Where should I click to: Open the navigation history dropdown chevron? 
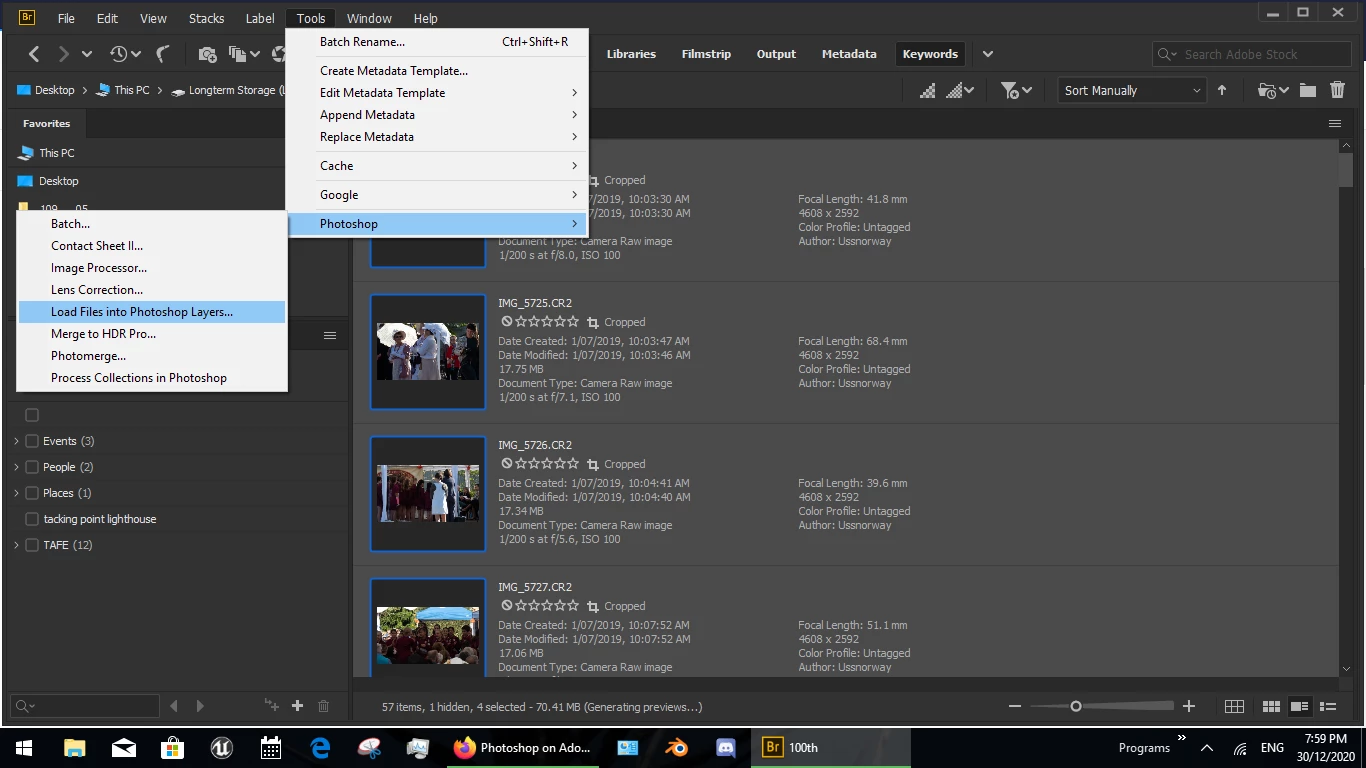[87, 54]
